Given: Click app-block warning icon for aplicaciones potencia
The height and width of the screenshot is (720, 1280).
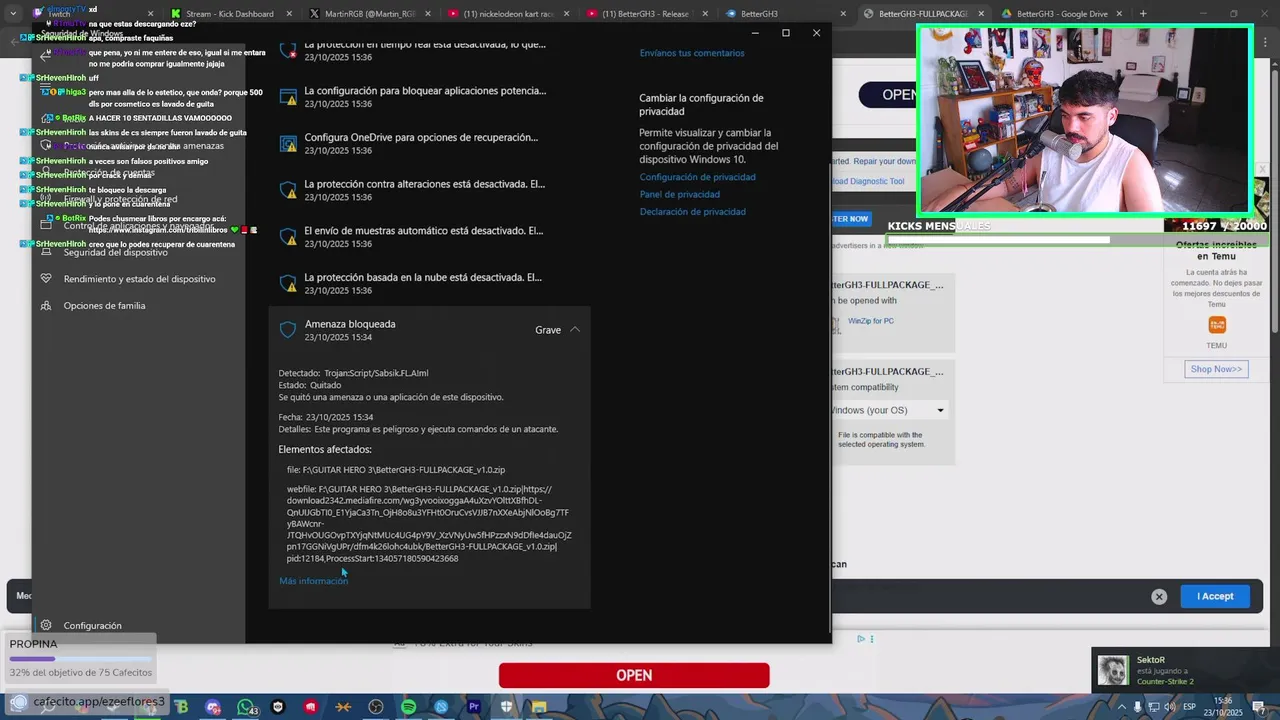Looking at the screenshot, I should tap(288, 97).
